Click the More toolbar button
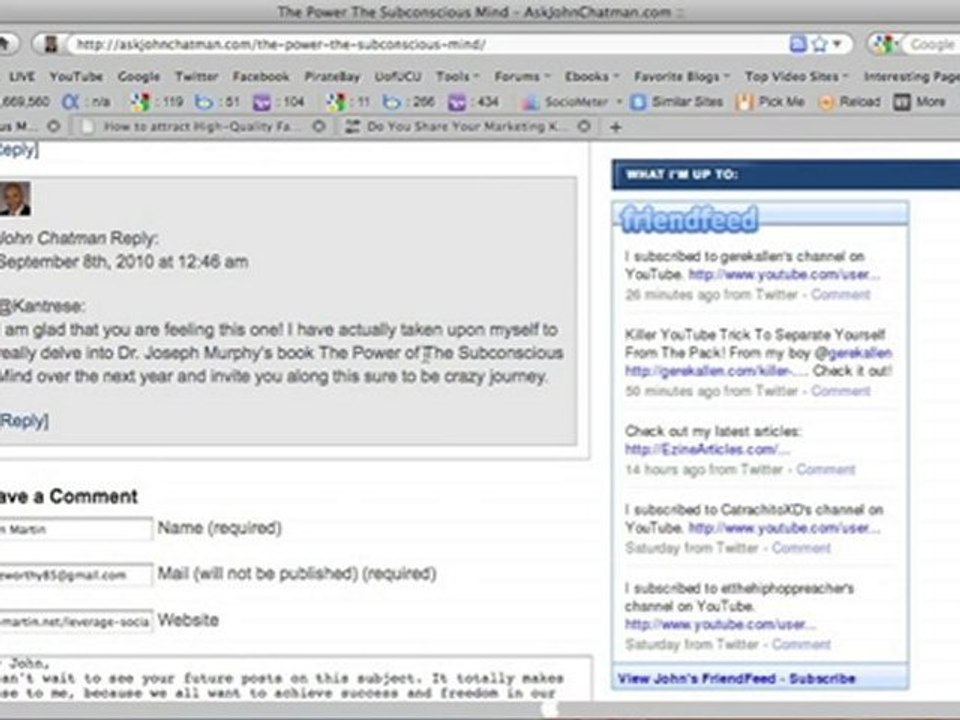The height and width of the screenshot is (720, 960). tap(920, 102)
